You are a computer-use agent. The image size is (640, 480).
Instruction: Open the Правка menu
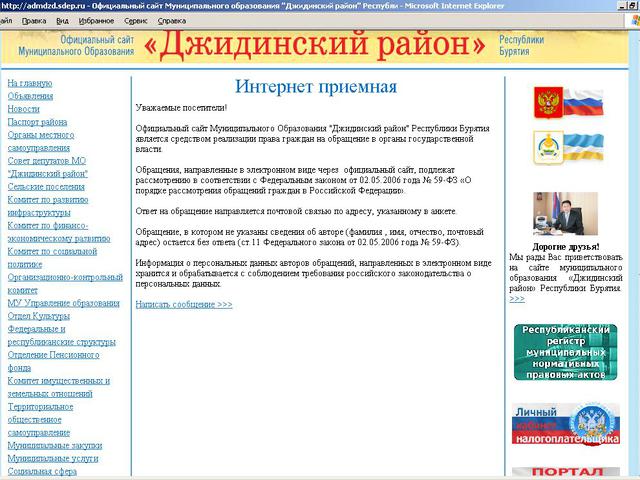[34, 21]
